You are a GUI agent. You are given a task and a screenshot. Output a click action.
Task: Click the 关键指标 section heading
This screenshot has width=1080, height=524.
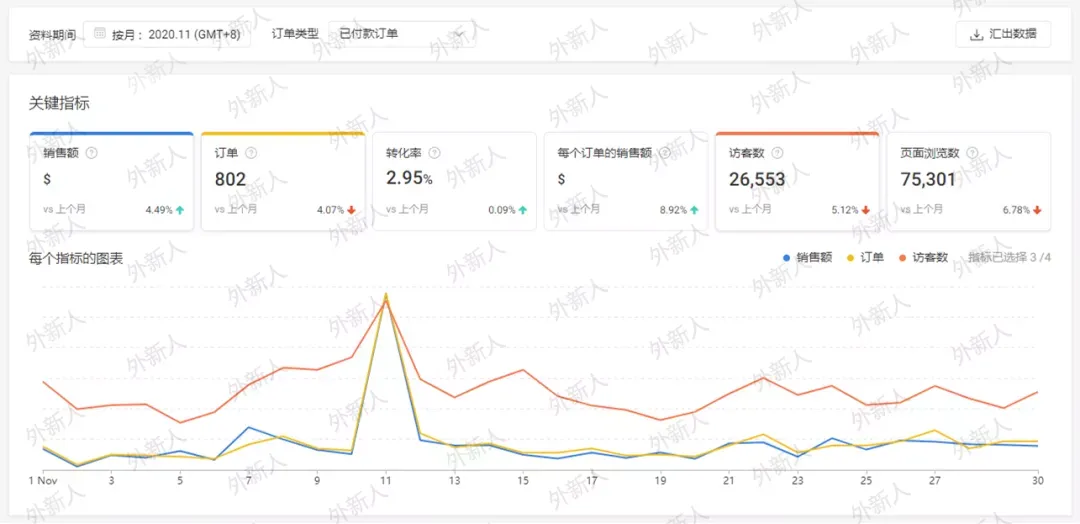coord(59,105)
